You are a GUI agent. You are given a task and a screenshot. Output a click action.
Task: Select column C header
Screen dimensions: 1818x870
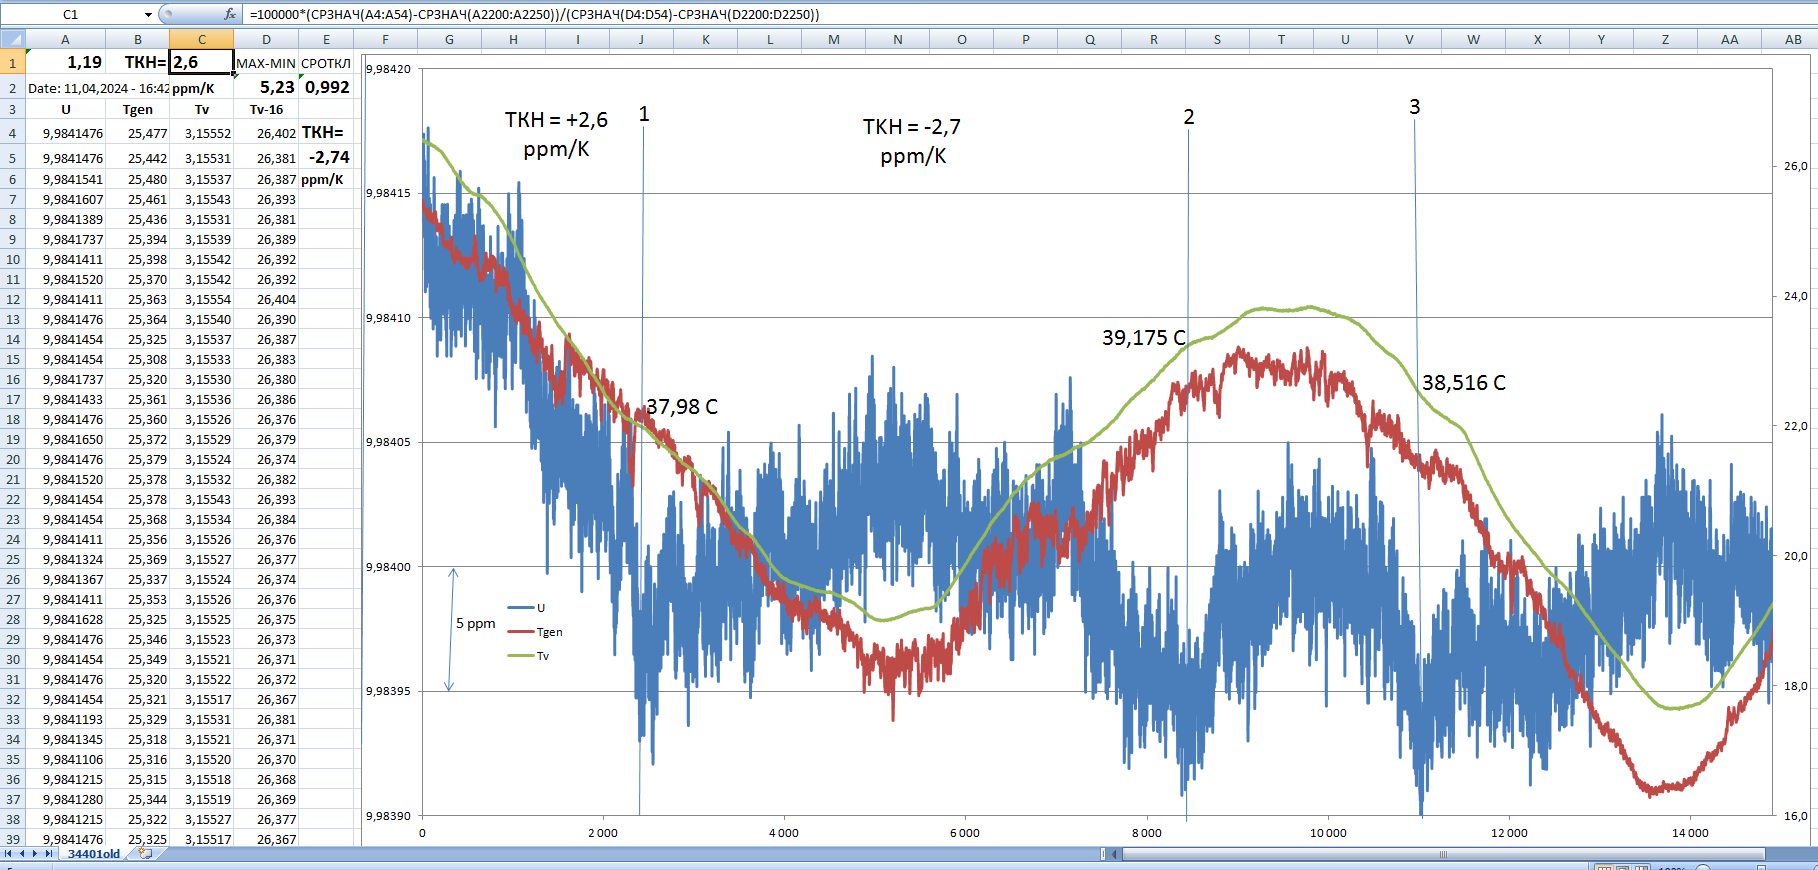coord(202,40)
